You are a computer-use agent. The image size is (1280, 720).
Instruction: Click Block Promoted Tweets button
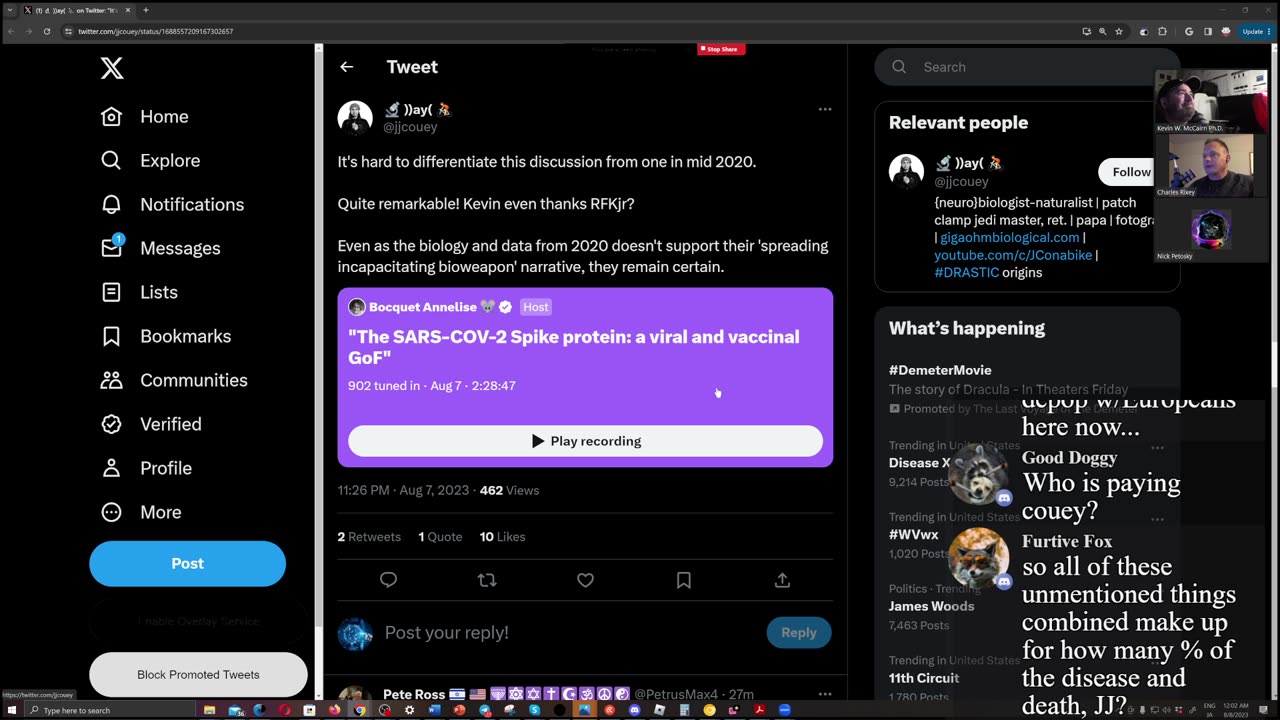(198, 675)
